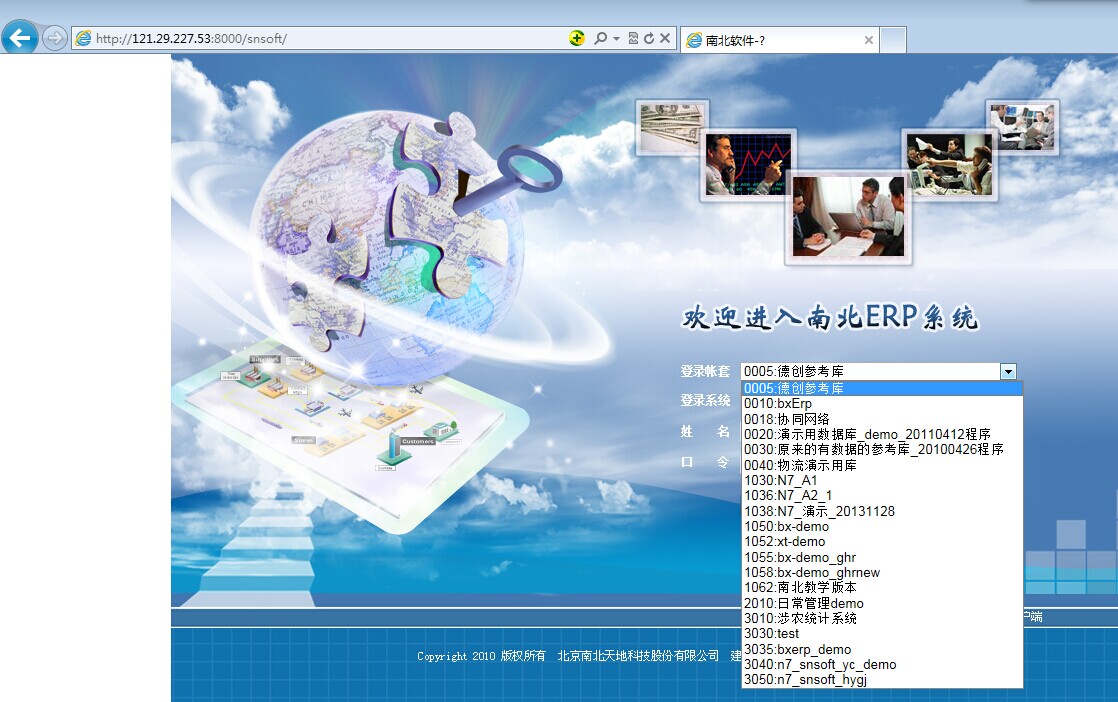
Task: Choose 3040:n7_snsoft_yc_demo option
Action: (882, 664)
